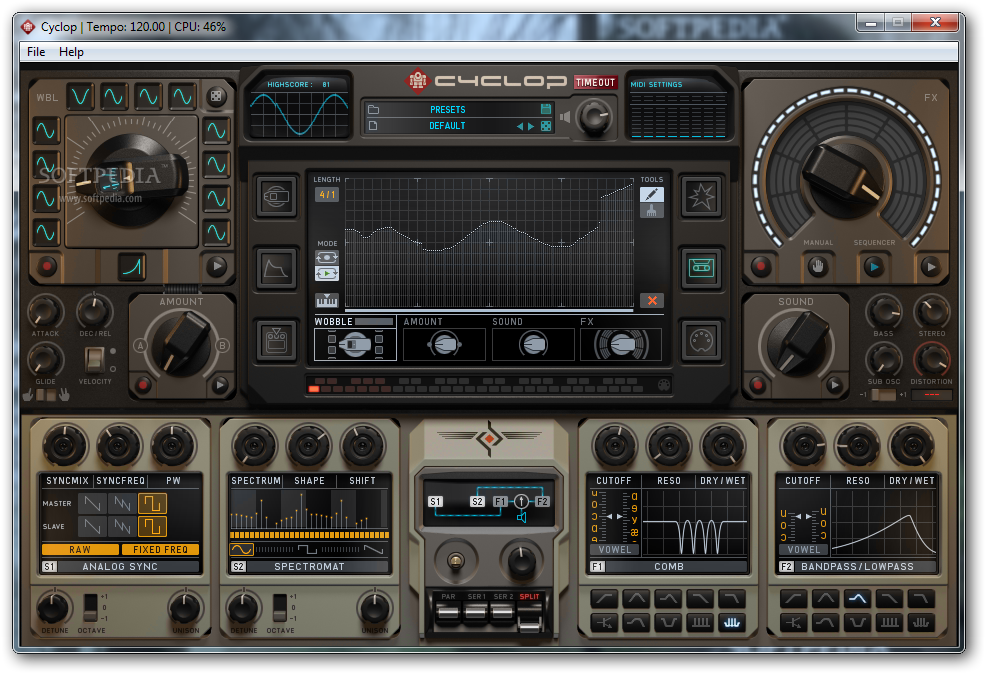
Task: Click the cassette tape icon button
Action: click(x=701, y=268)
